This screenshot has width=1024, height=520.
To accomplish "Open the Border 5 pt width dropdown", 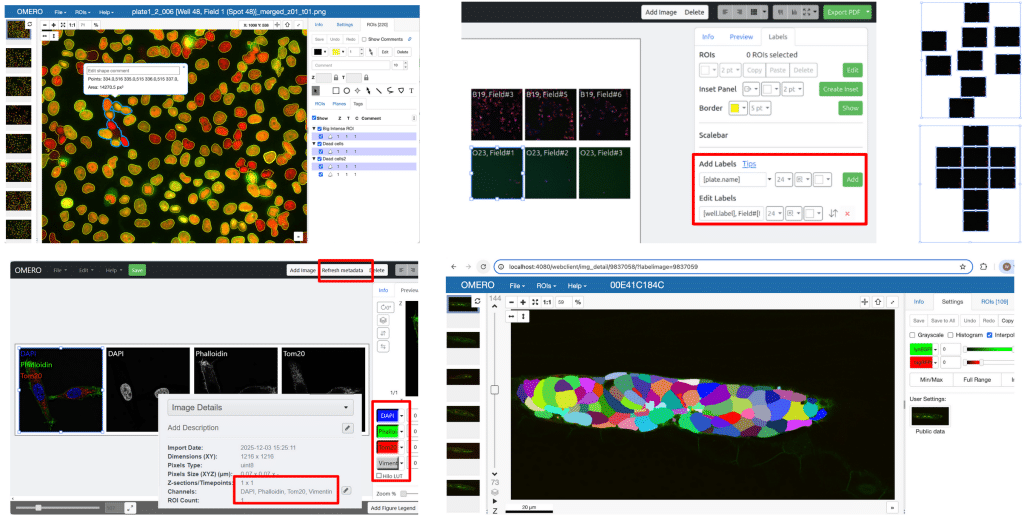I will coord(761,108).
